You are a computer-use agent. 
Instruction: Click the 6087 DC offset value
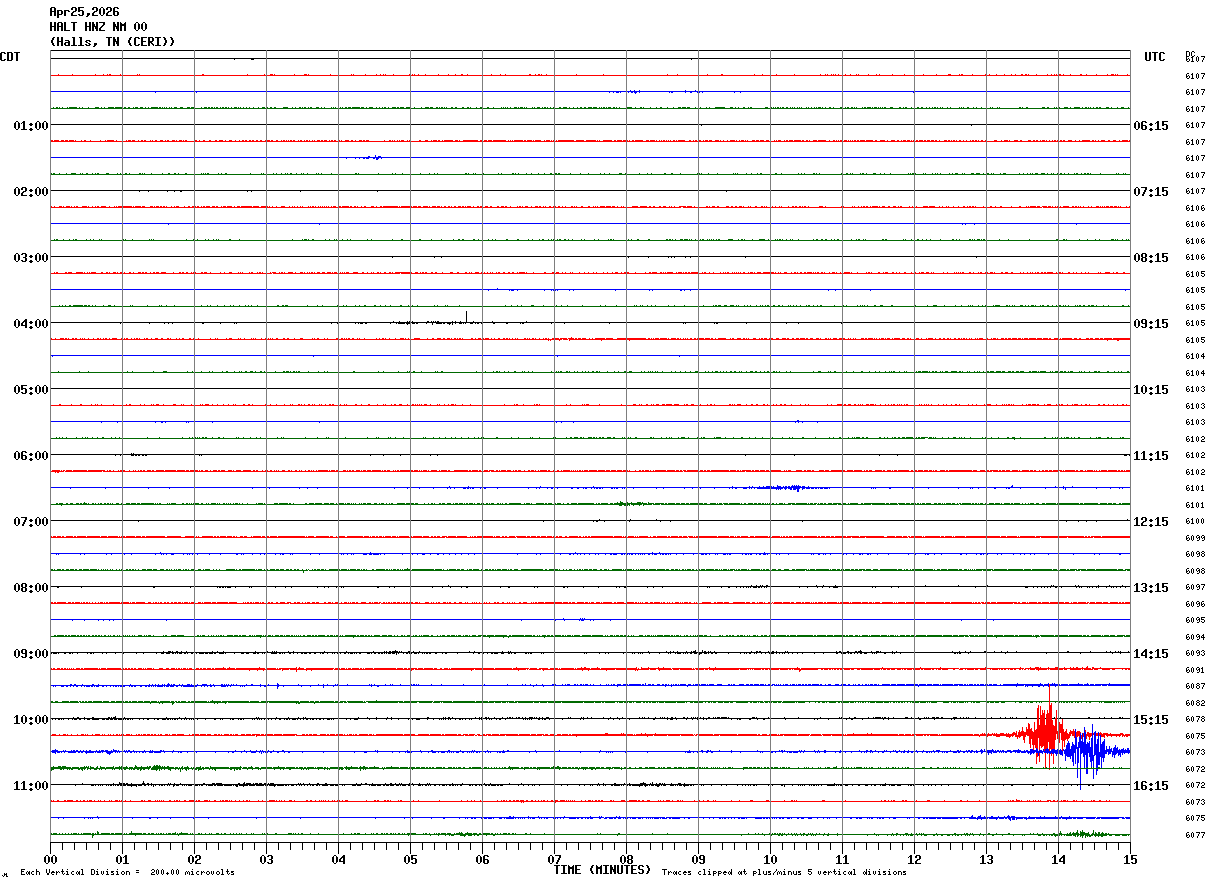coord(1194,687)
